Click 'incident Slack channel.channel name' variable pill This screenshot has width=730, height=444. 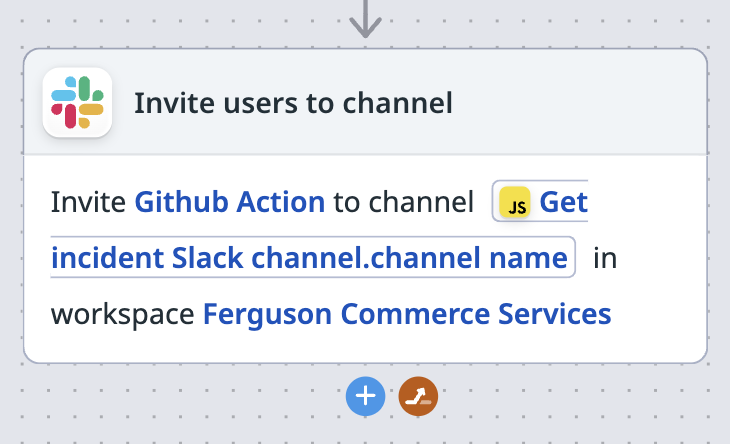pos(309,258)
